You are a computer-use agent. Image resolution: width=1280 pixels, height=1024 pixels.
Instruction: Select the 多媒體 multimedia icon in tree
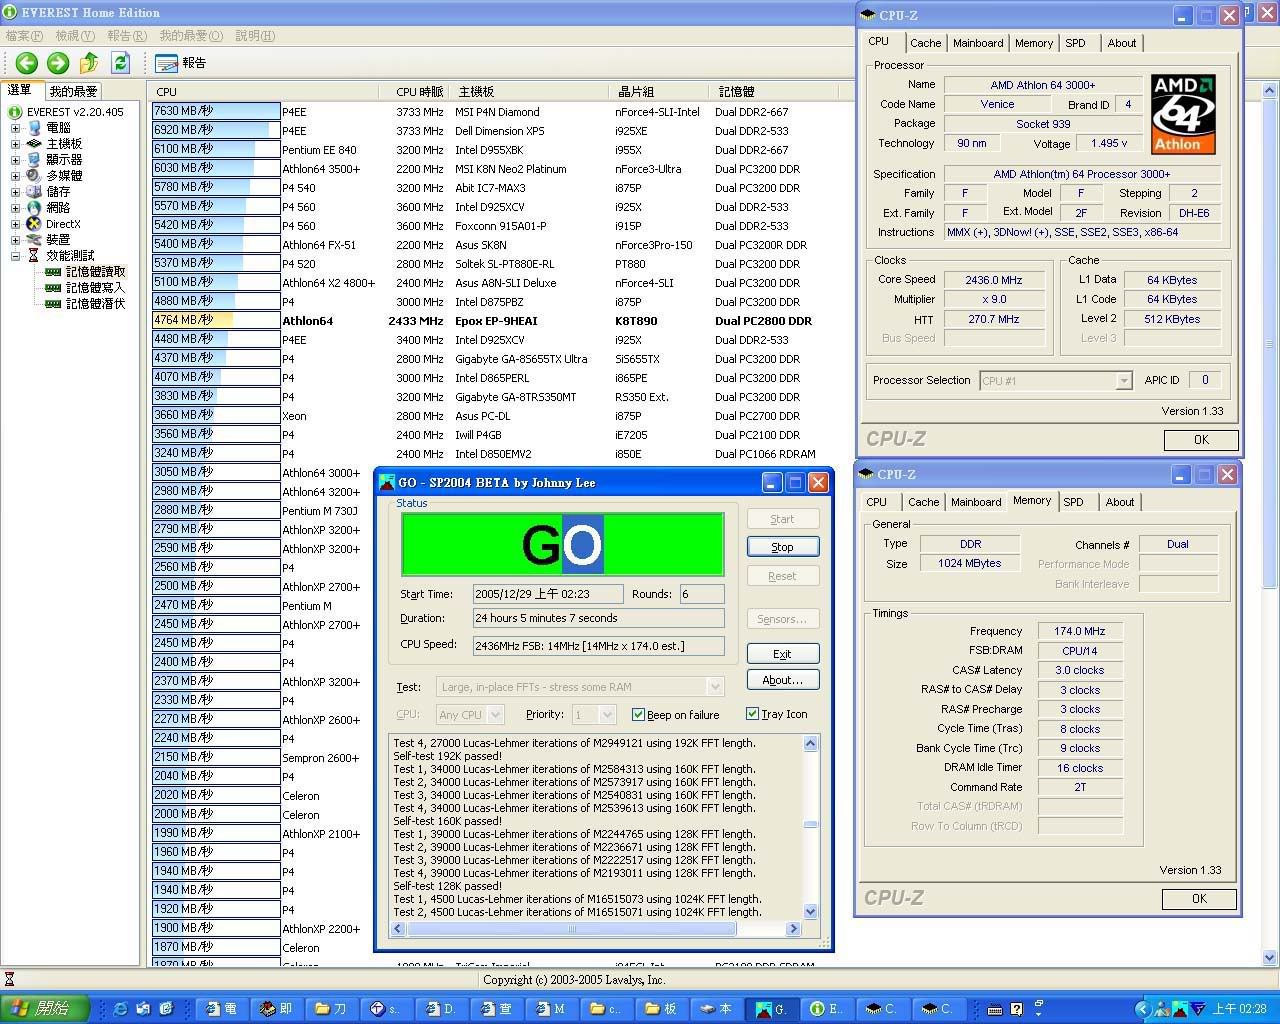click(x=35, y=176)
